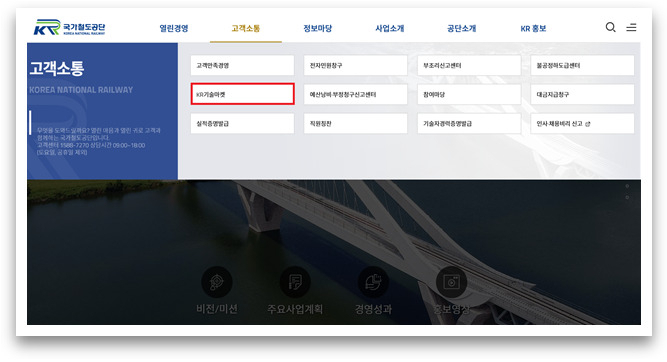667x362 pixels.
Task: Select the 고객소통 top menu
Action: click(245, 29)
